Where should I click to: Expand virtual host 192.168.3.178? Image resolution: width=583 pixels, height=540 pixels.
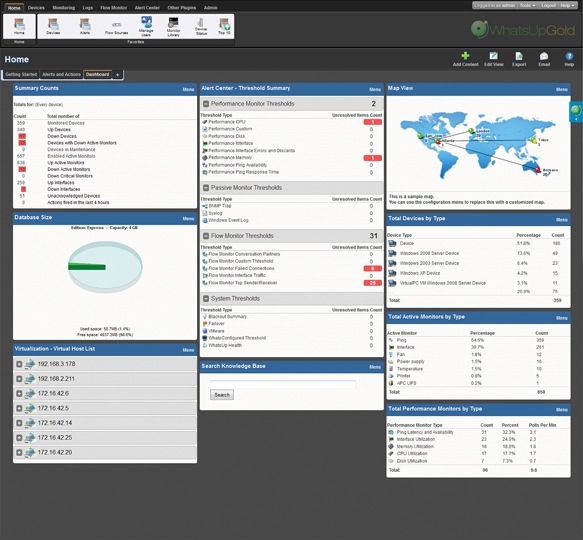pyautogui.click(x=19, y=364)
